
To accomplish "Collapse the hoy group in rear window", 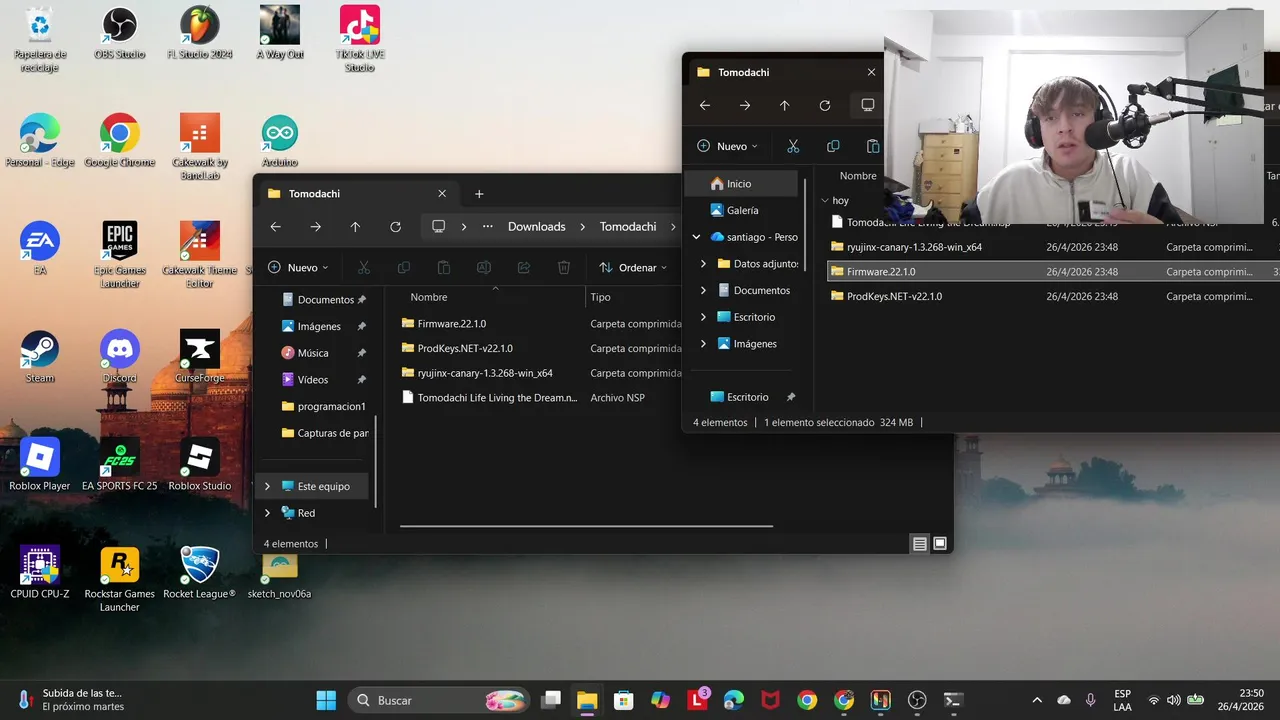I will [x=824, y=200].
